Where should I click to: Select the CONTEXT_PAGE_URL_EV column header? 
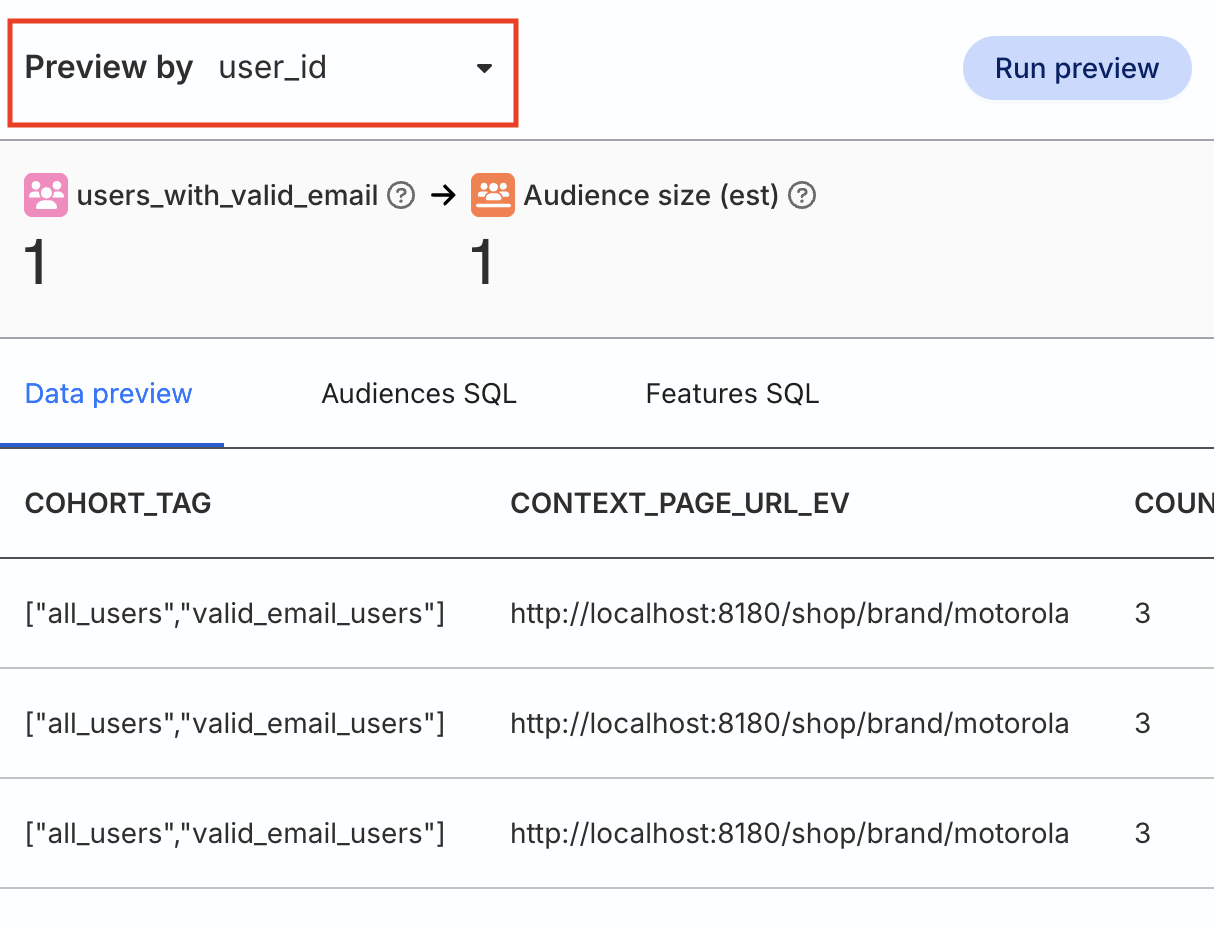[679, 503]
